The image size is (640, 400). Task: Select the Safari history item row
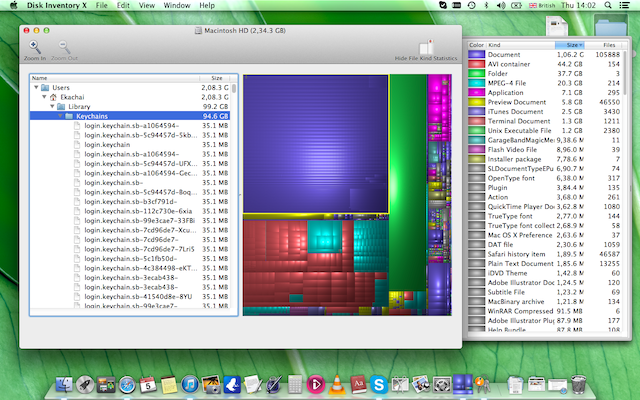point(544,254)
